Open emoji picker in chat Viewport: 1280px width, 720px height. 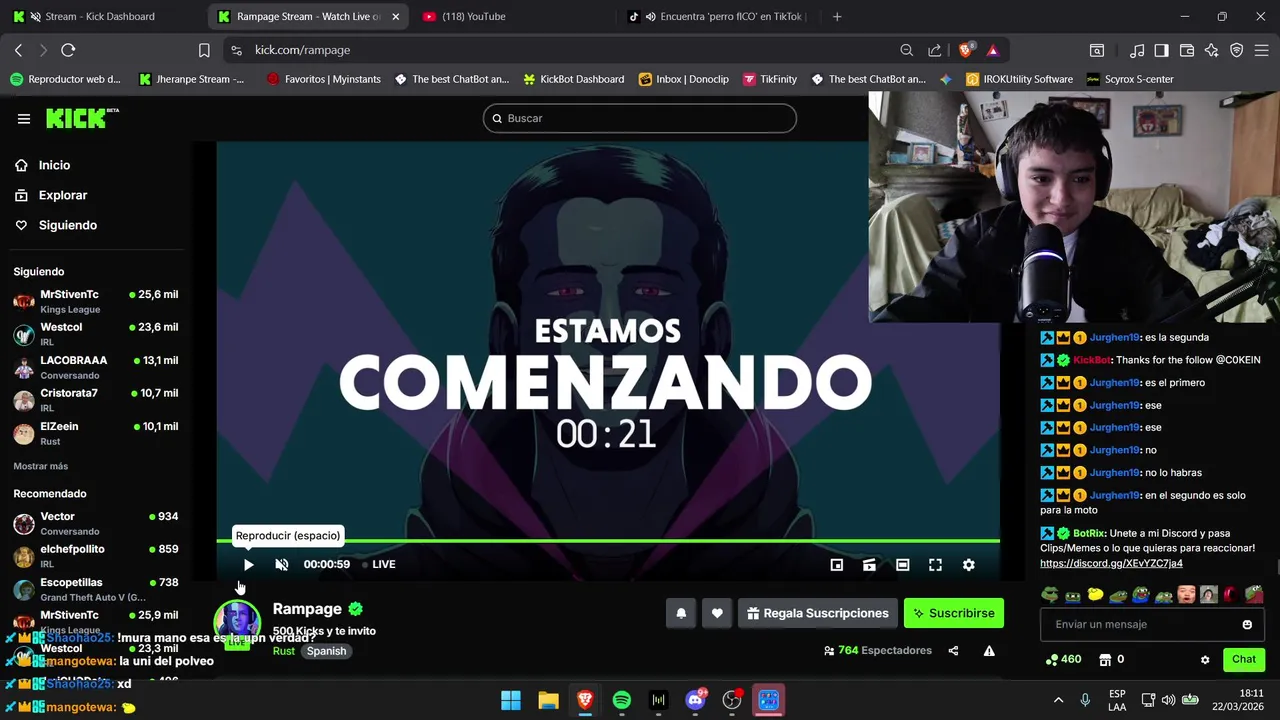[1247, 625]
